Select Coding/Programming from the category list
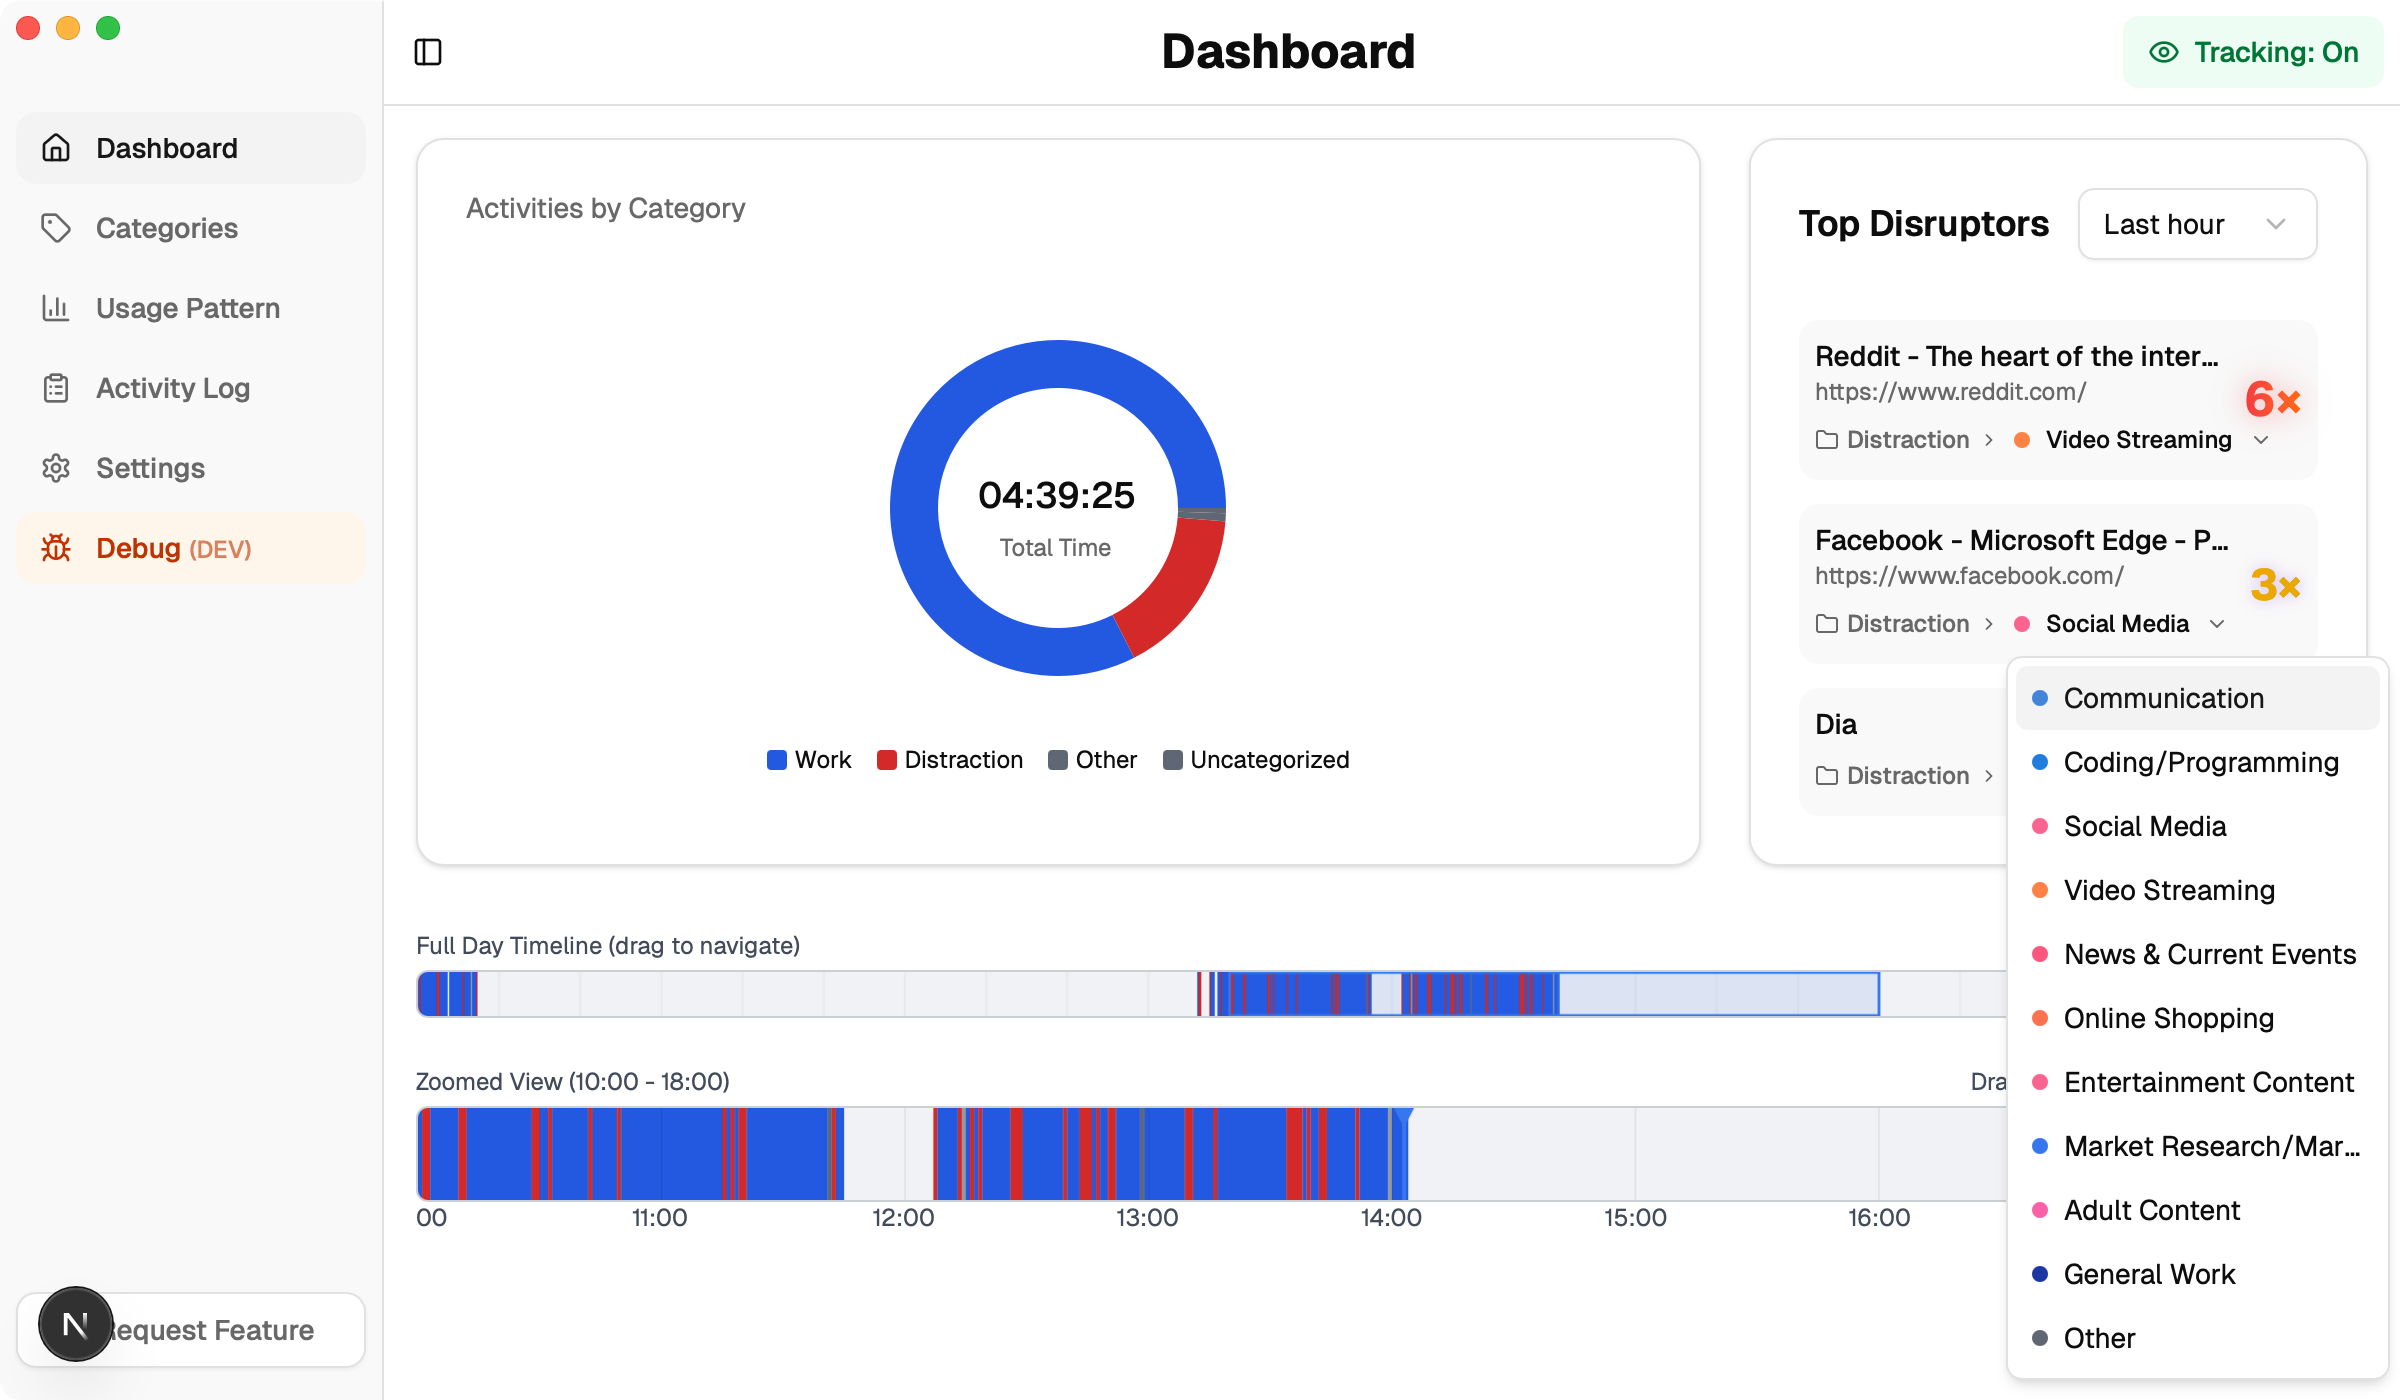 point(2200,762)
